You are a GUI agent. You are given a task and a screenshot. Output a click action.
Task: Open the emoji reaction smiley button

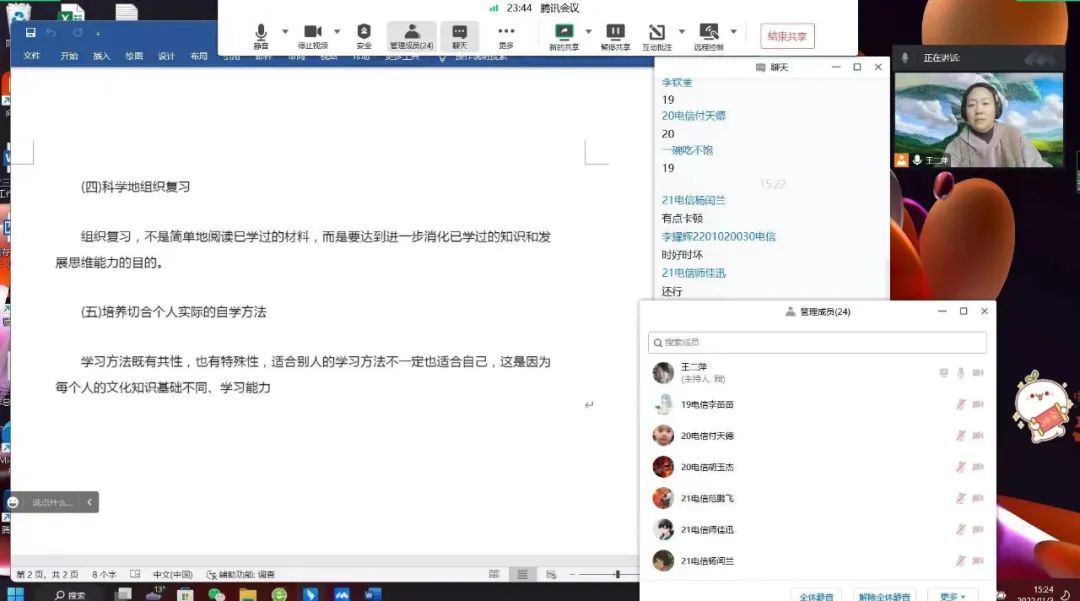click(13, 502)
